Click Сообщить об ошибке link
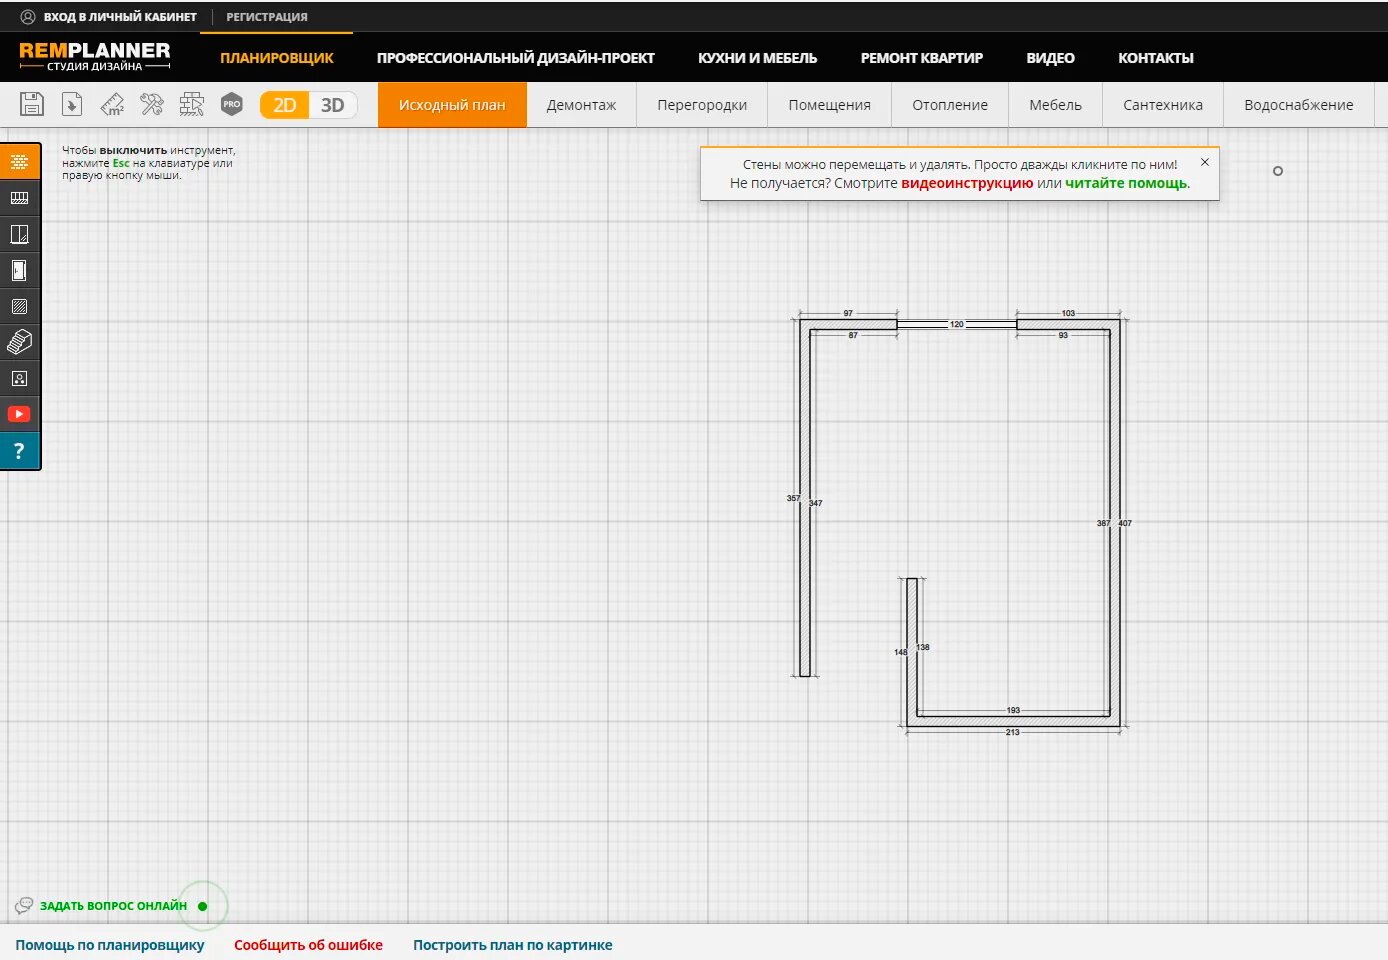This screenshot has height=960, width=1388. (x=308, y=945)
